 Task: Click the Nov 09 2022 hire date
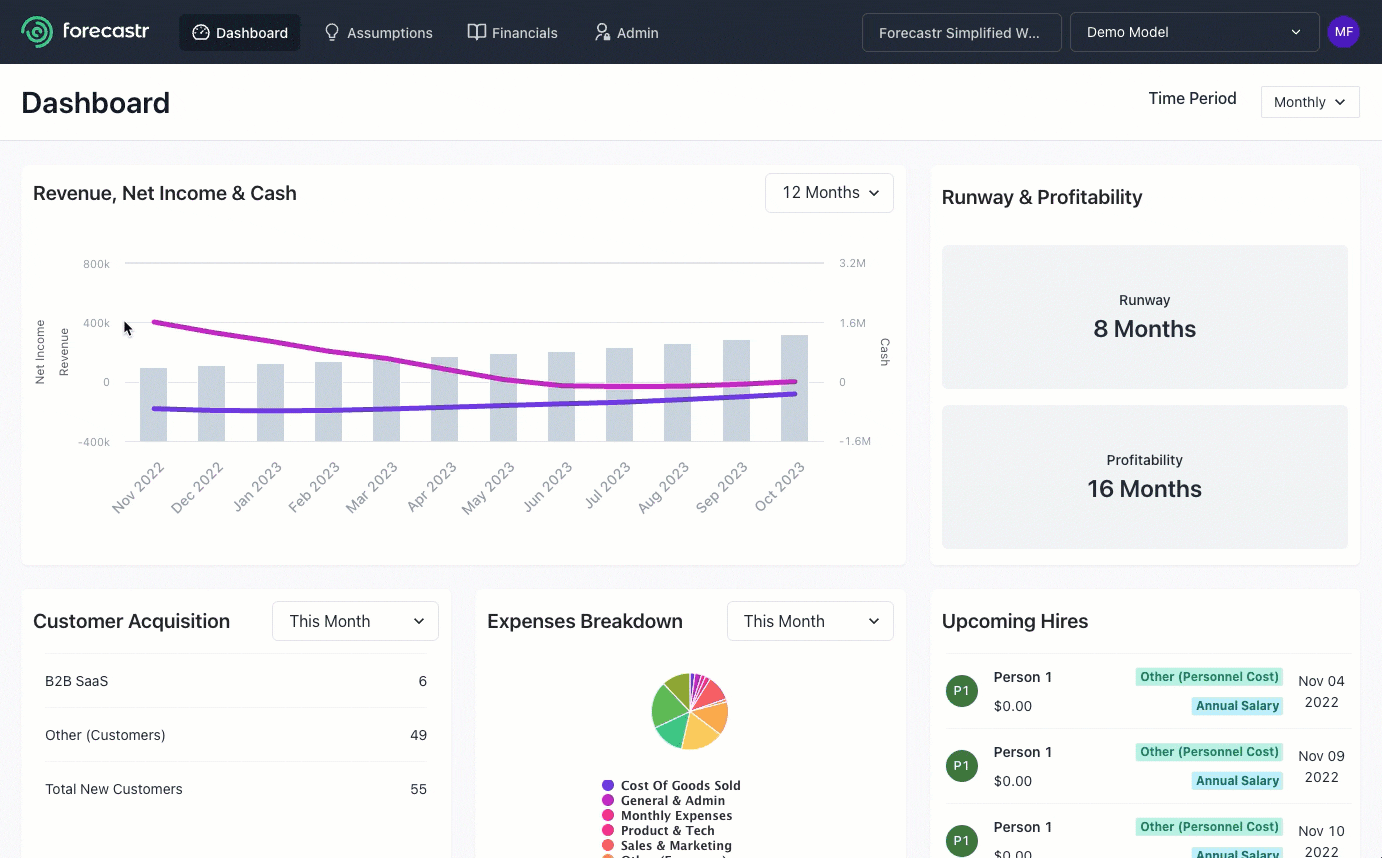point(1321,766)
